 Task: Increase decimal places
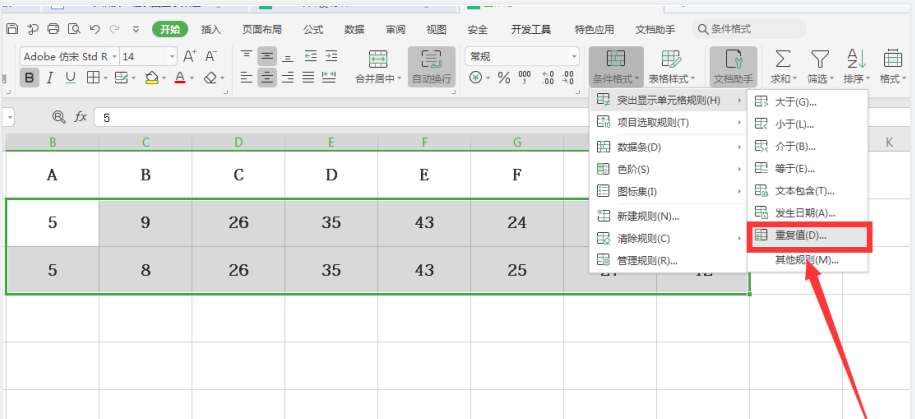tap(548, 78)
